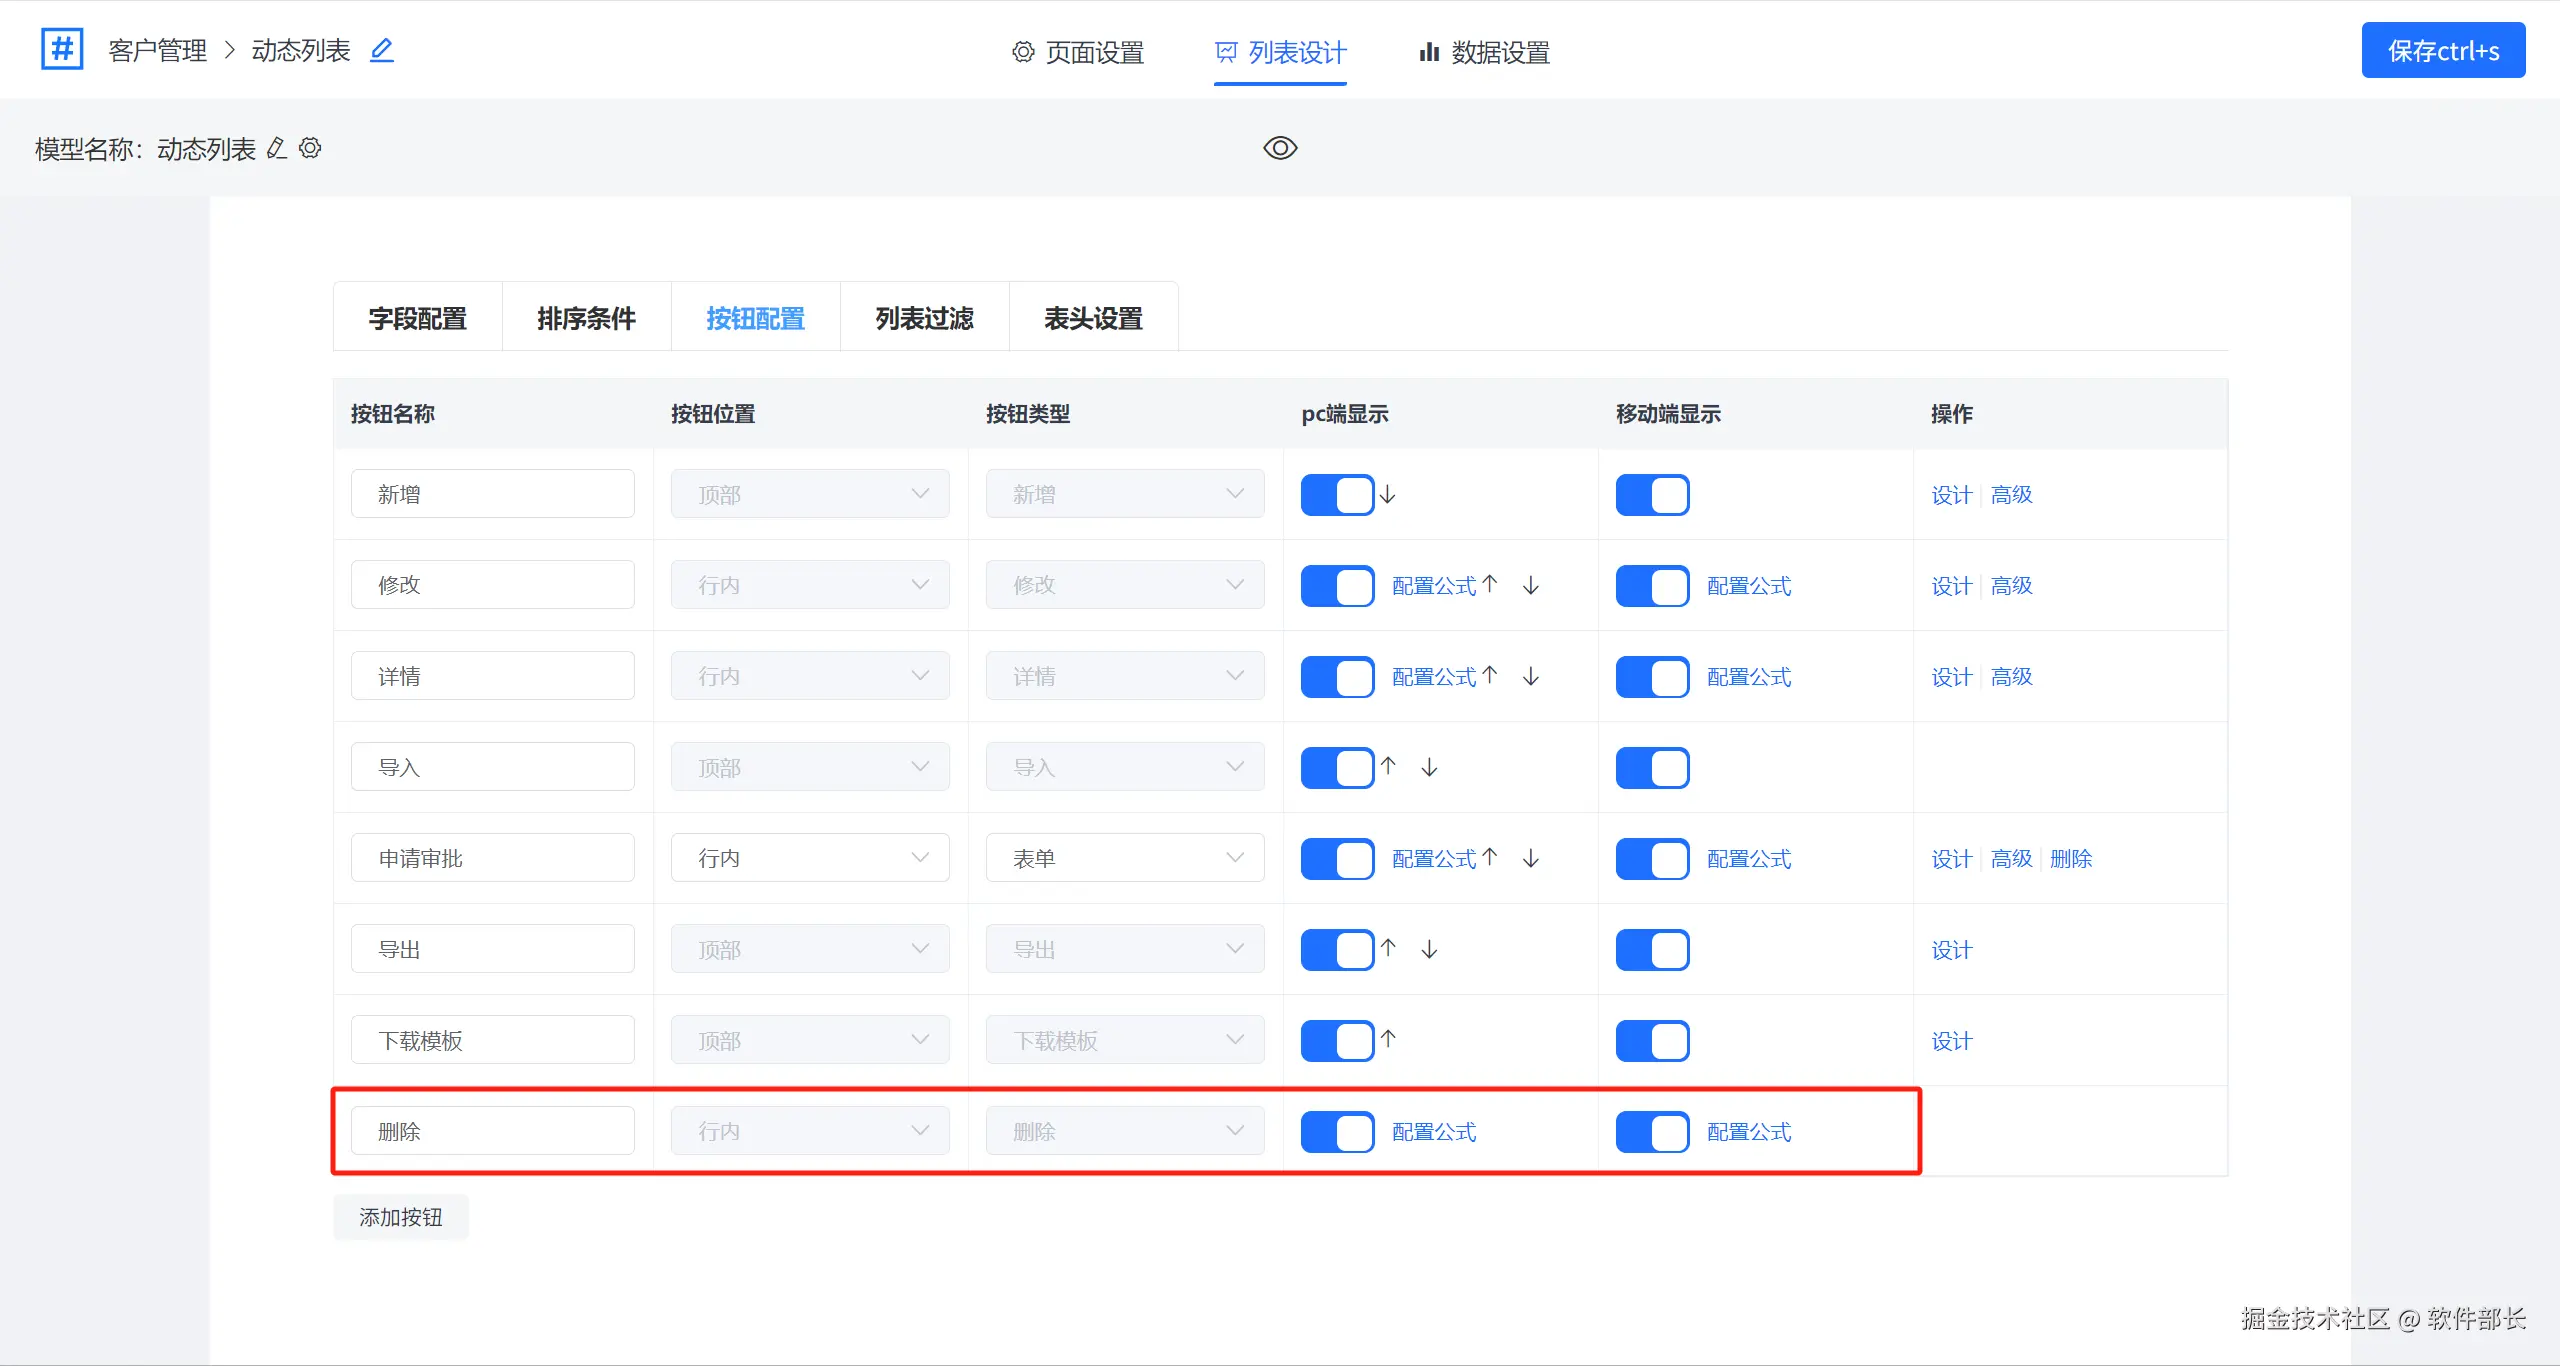Screen dimensions: 2560x1366
Task: Move 下载模板 row up with arrow
Action: pyautogui.click(x=1388, y=1040)
